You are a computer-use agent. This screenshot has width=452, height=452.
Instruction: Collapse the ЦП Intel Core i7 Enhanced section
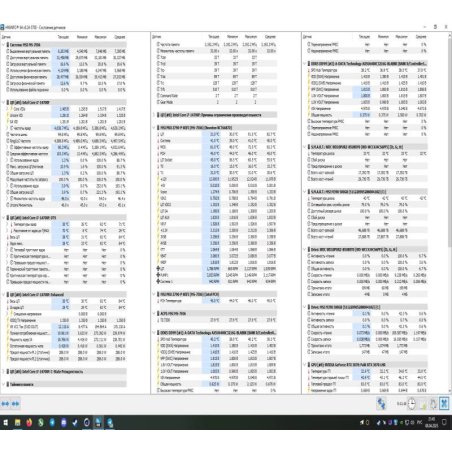click(x=4, y=295)
